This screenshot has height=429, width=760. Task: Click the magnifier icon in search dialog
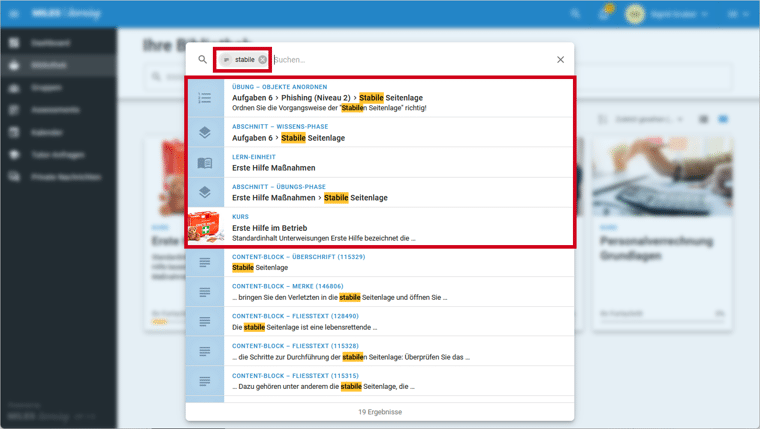tap(203, 60)
